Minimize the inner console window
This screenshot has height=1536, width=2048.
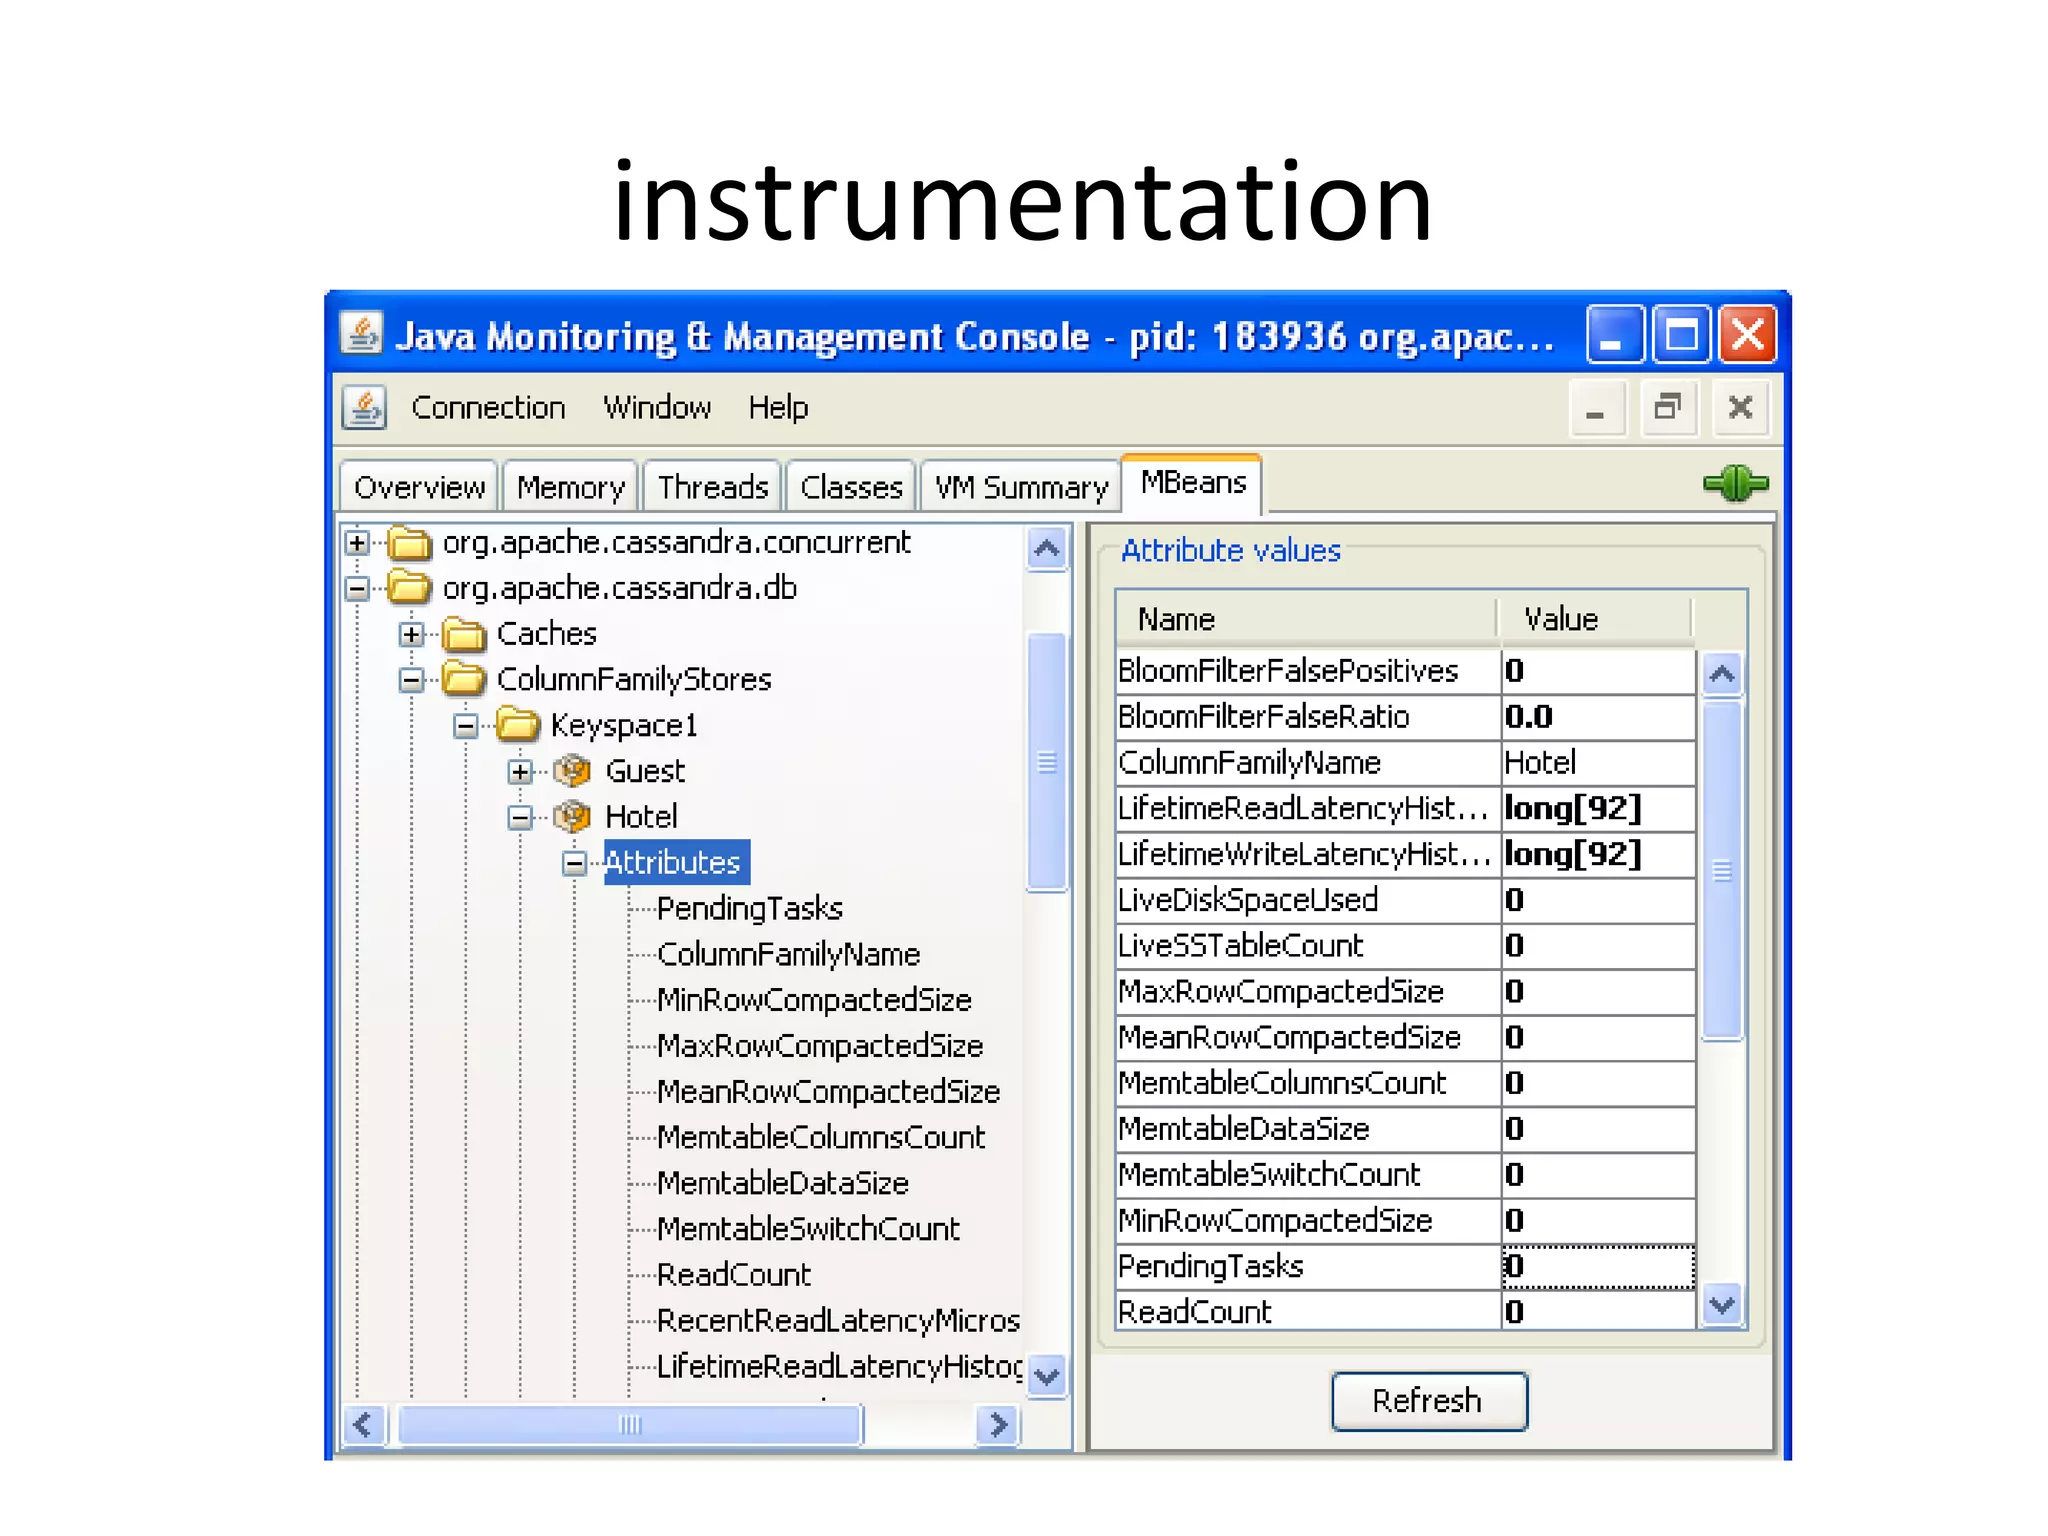(x=1597, y=409)
